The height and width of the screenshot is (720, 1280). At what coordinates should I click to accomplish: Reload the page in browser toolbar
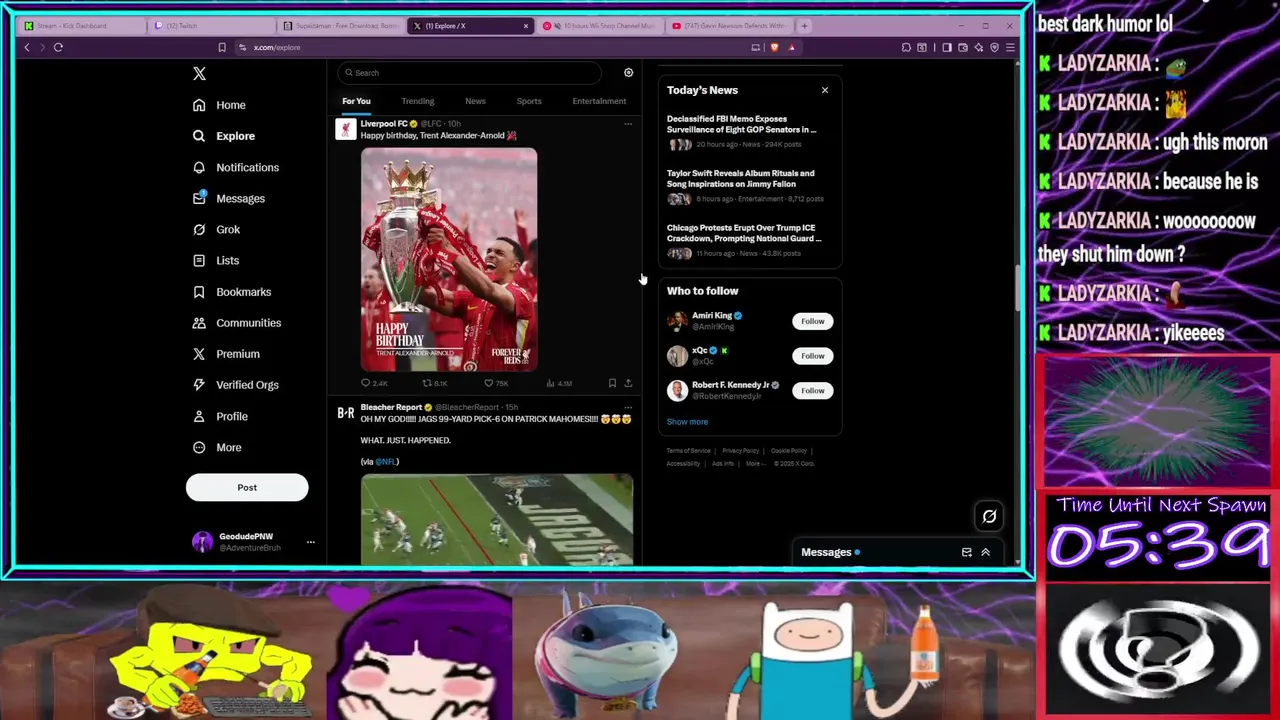[58, 47]
